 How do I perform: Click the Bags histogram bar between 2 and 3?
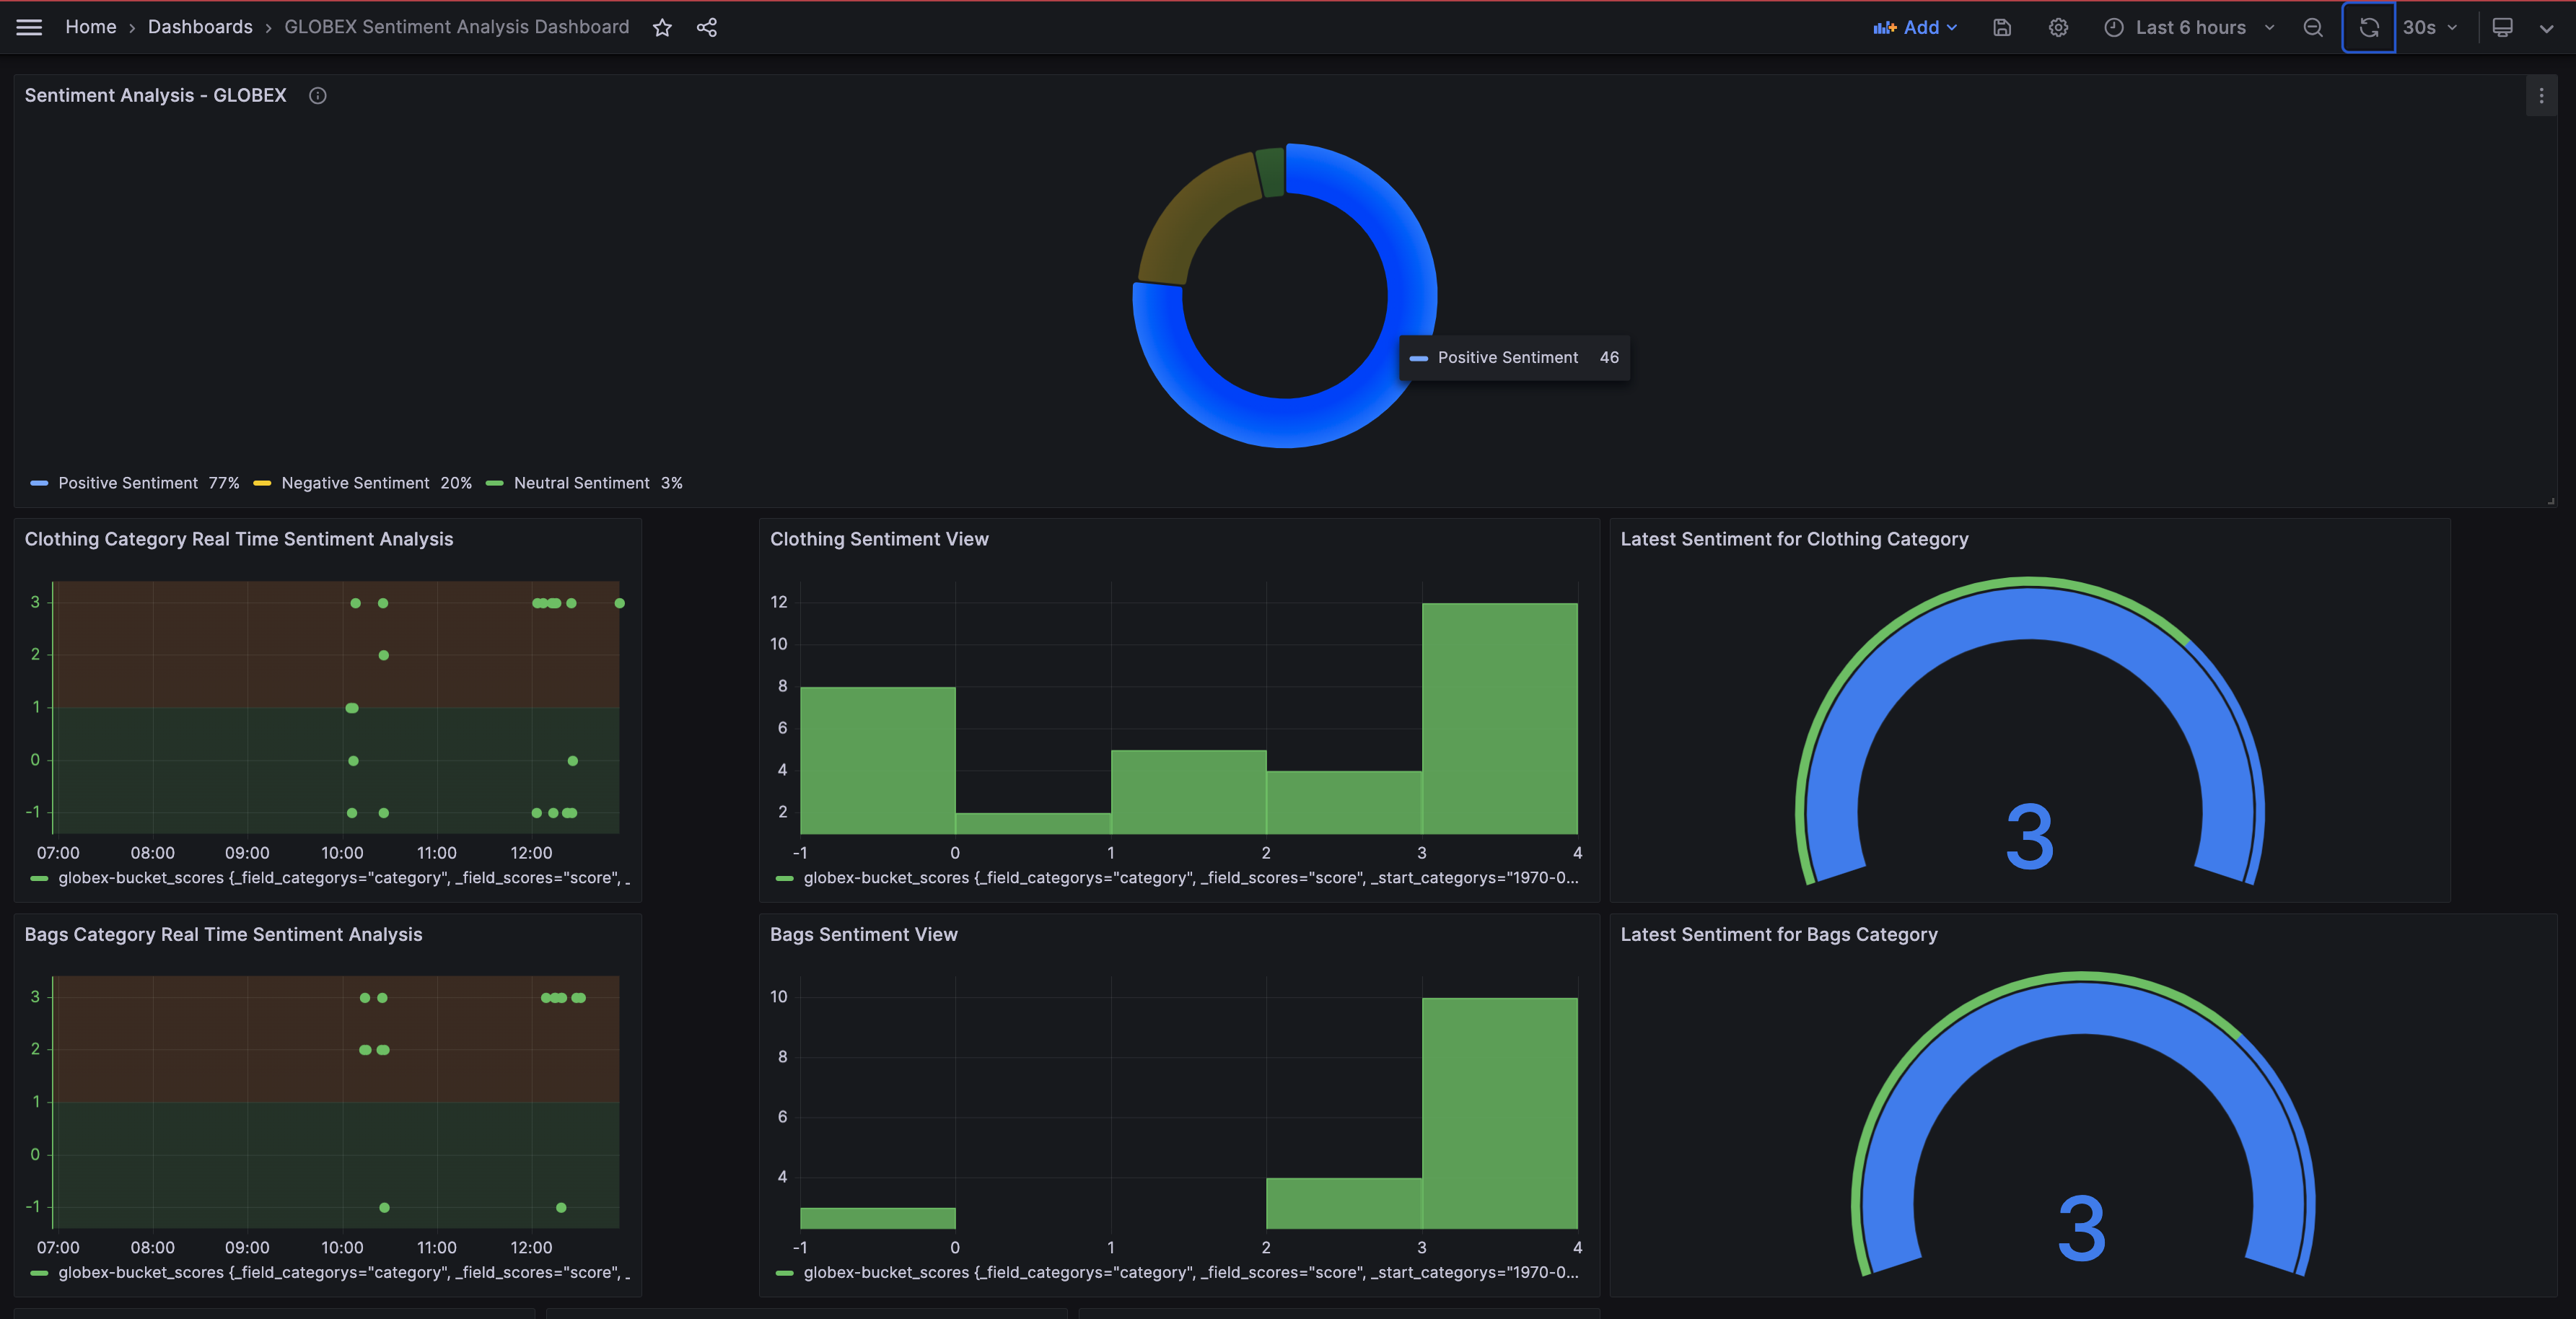(1344, 1203)
